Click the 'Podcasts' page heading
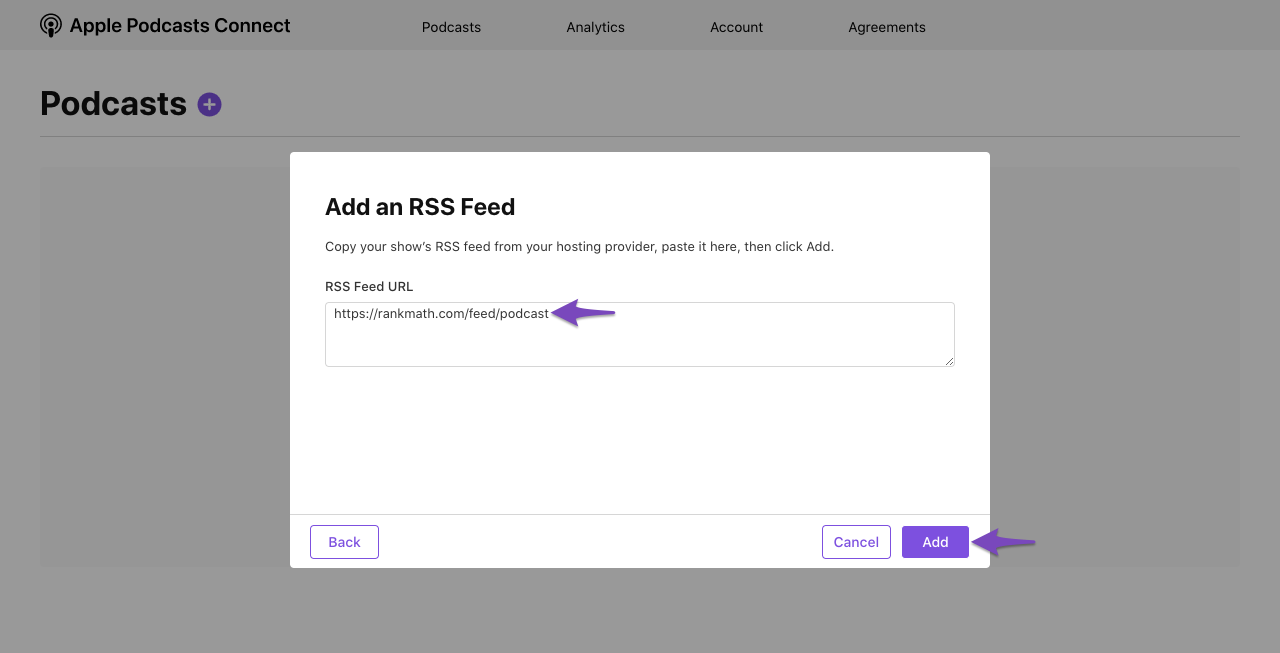 point(113,104)
